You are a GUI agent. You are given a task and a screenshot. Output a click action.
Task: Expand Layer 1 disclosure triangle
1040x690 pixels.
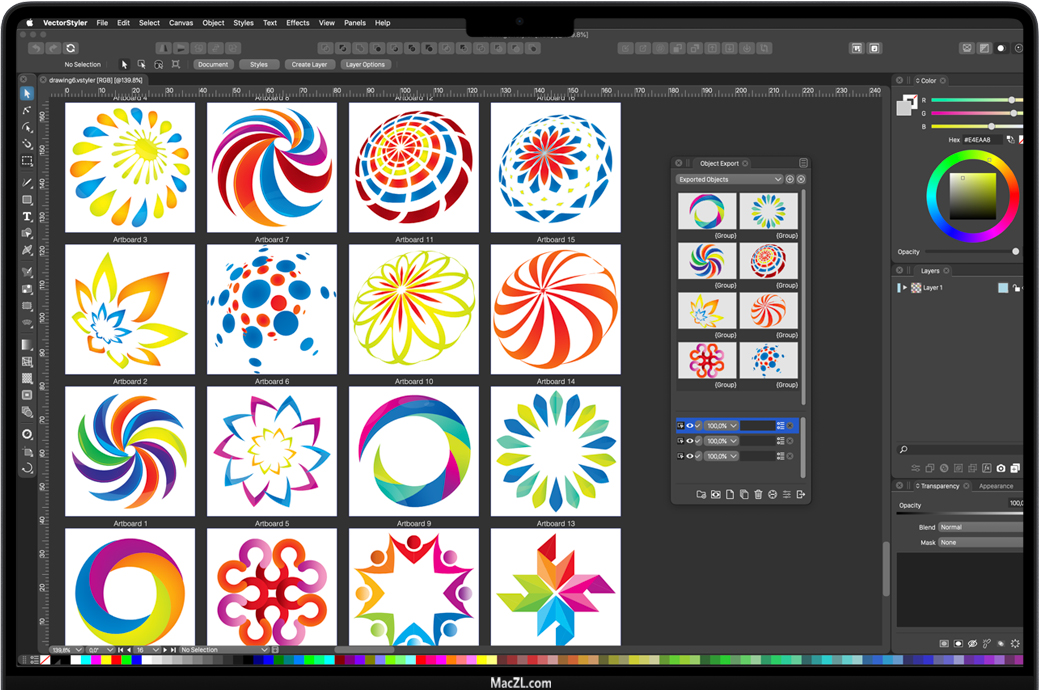click(x=905, y=288)
